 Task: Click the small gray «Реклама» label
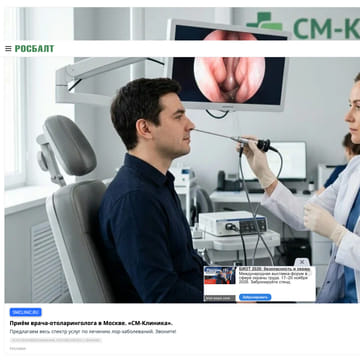tap(18, 348)
